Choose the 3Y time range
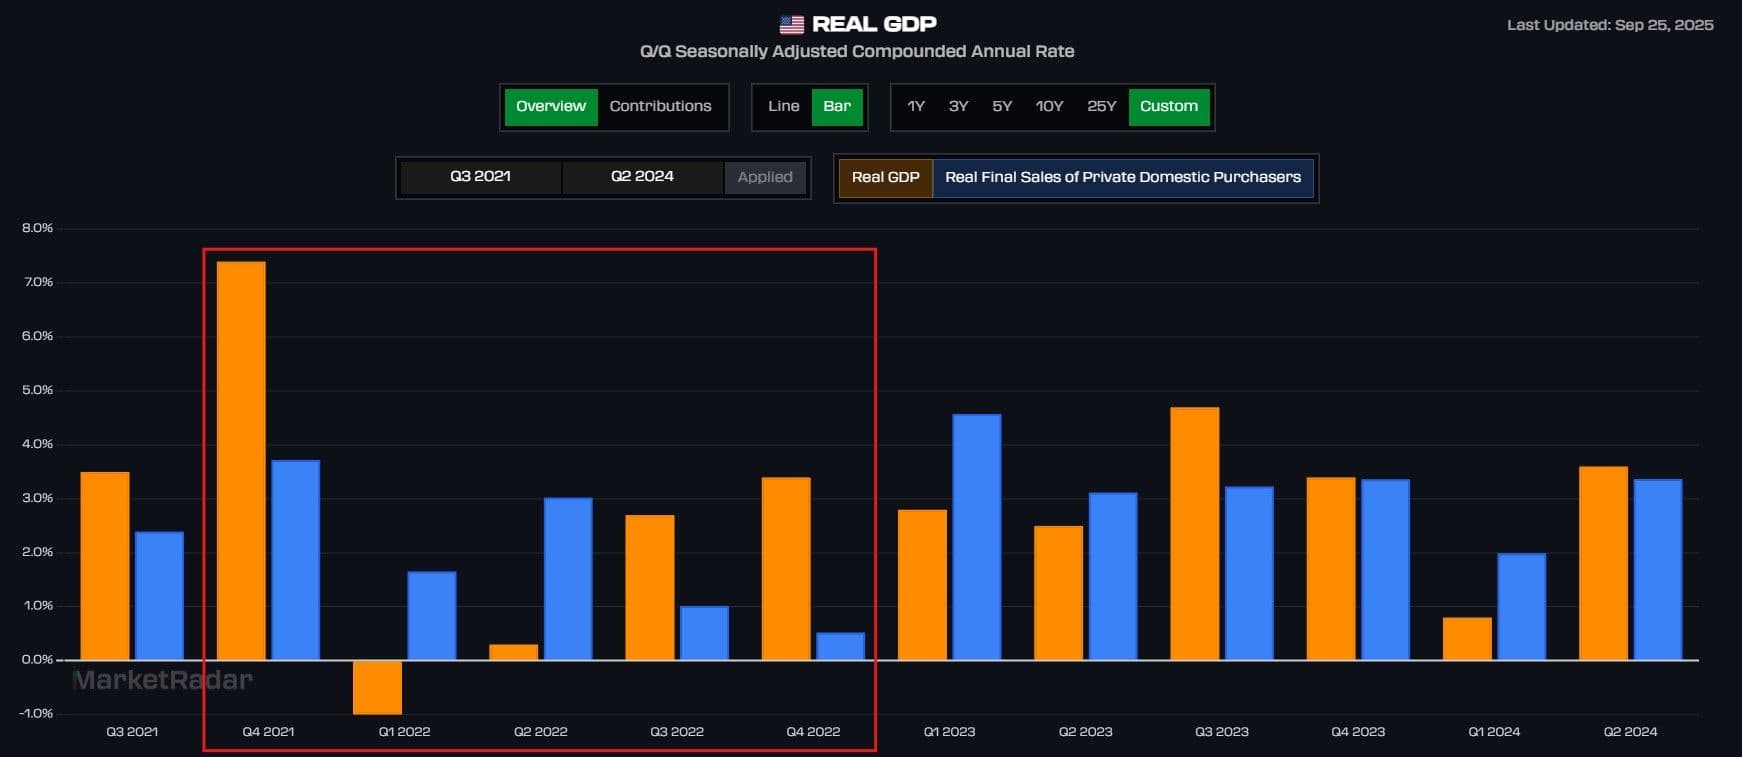Image resolution: width=1742 pixels, height=757 pixels. (x=958, y=107)
